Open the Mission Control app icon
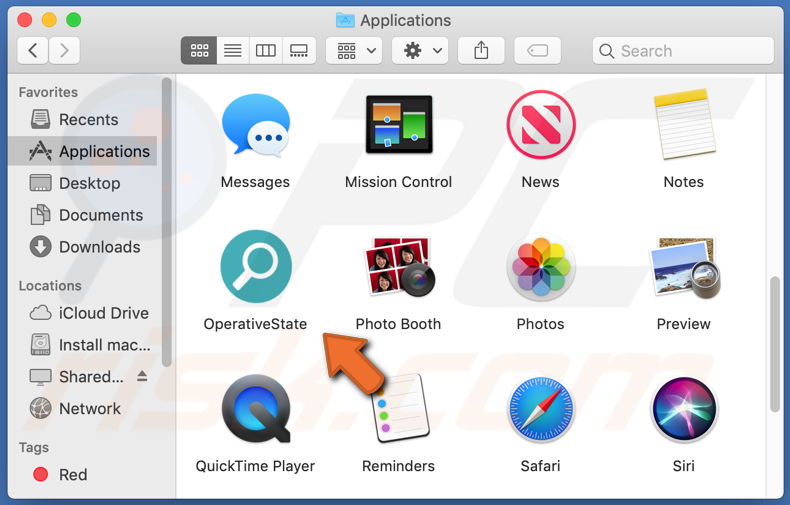Screen dimensions: 790x505 399,124
